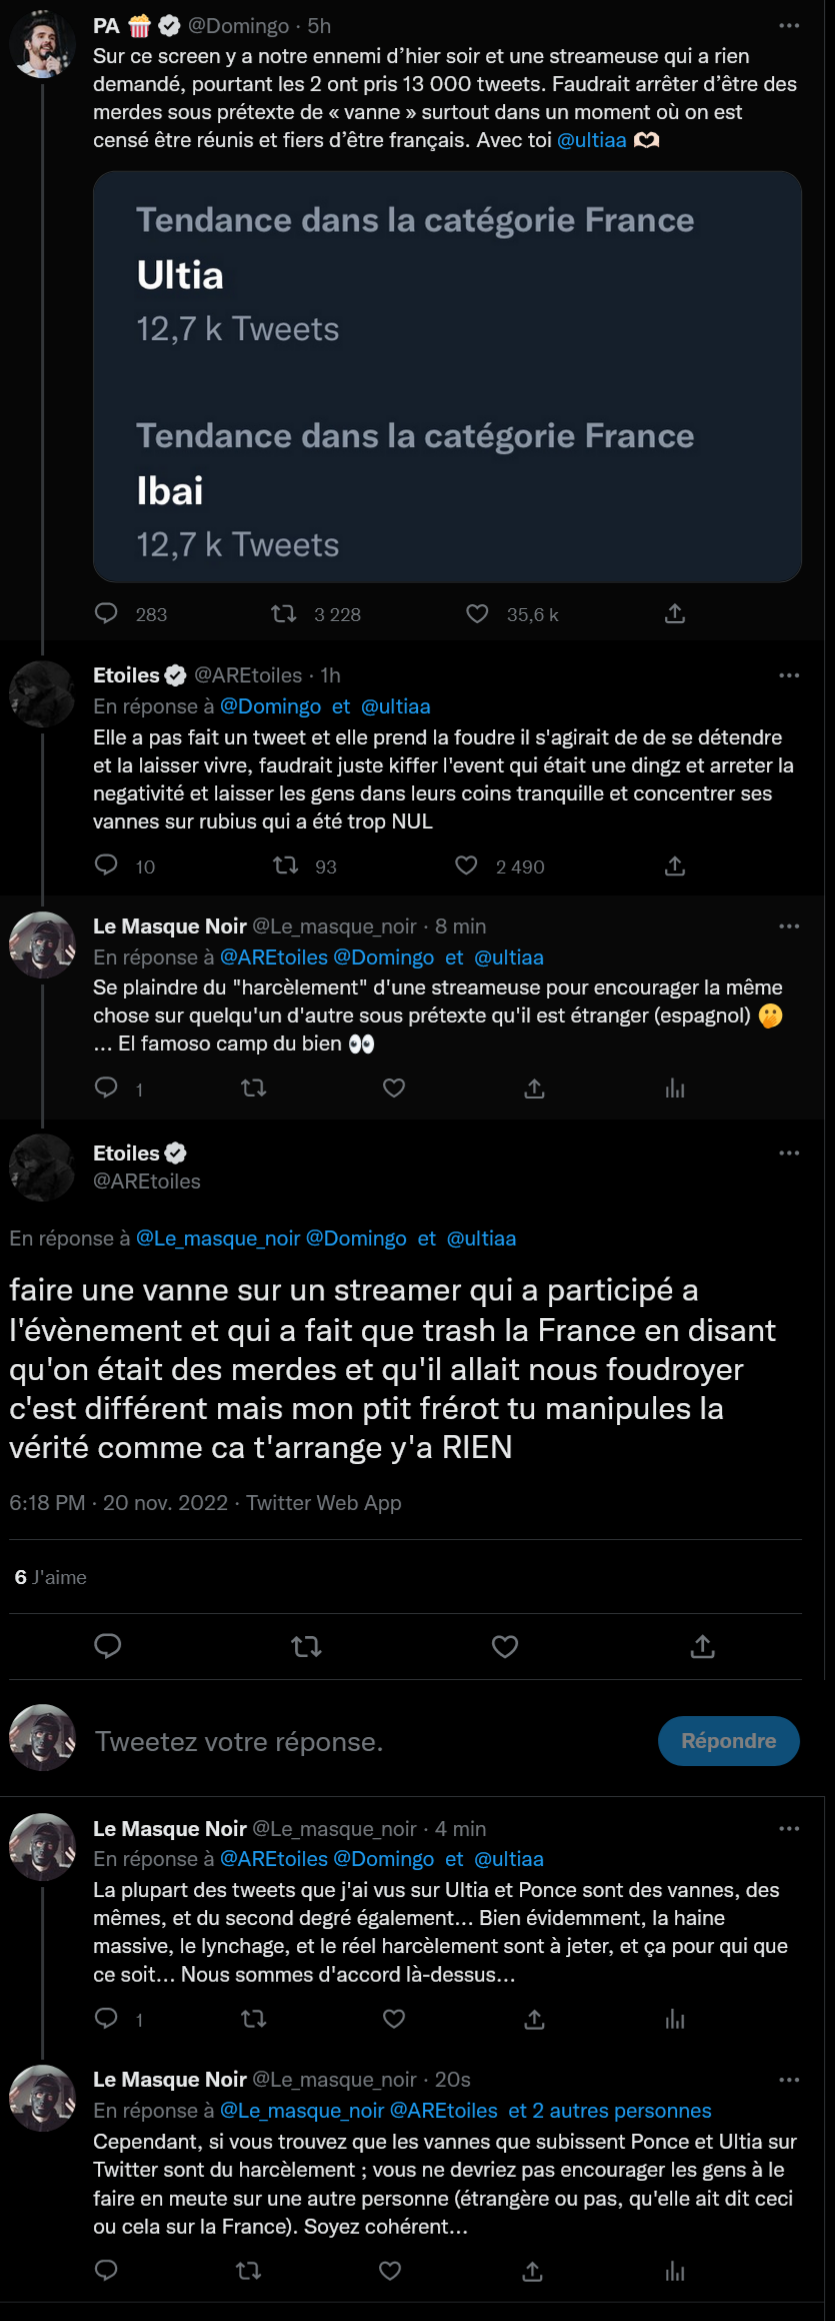The width and height of the screenshot is (835, 2321).
Task: Open '6 J'aime' likes list
Action: point(50,1577)
